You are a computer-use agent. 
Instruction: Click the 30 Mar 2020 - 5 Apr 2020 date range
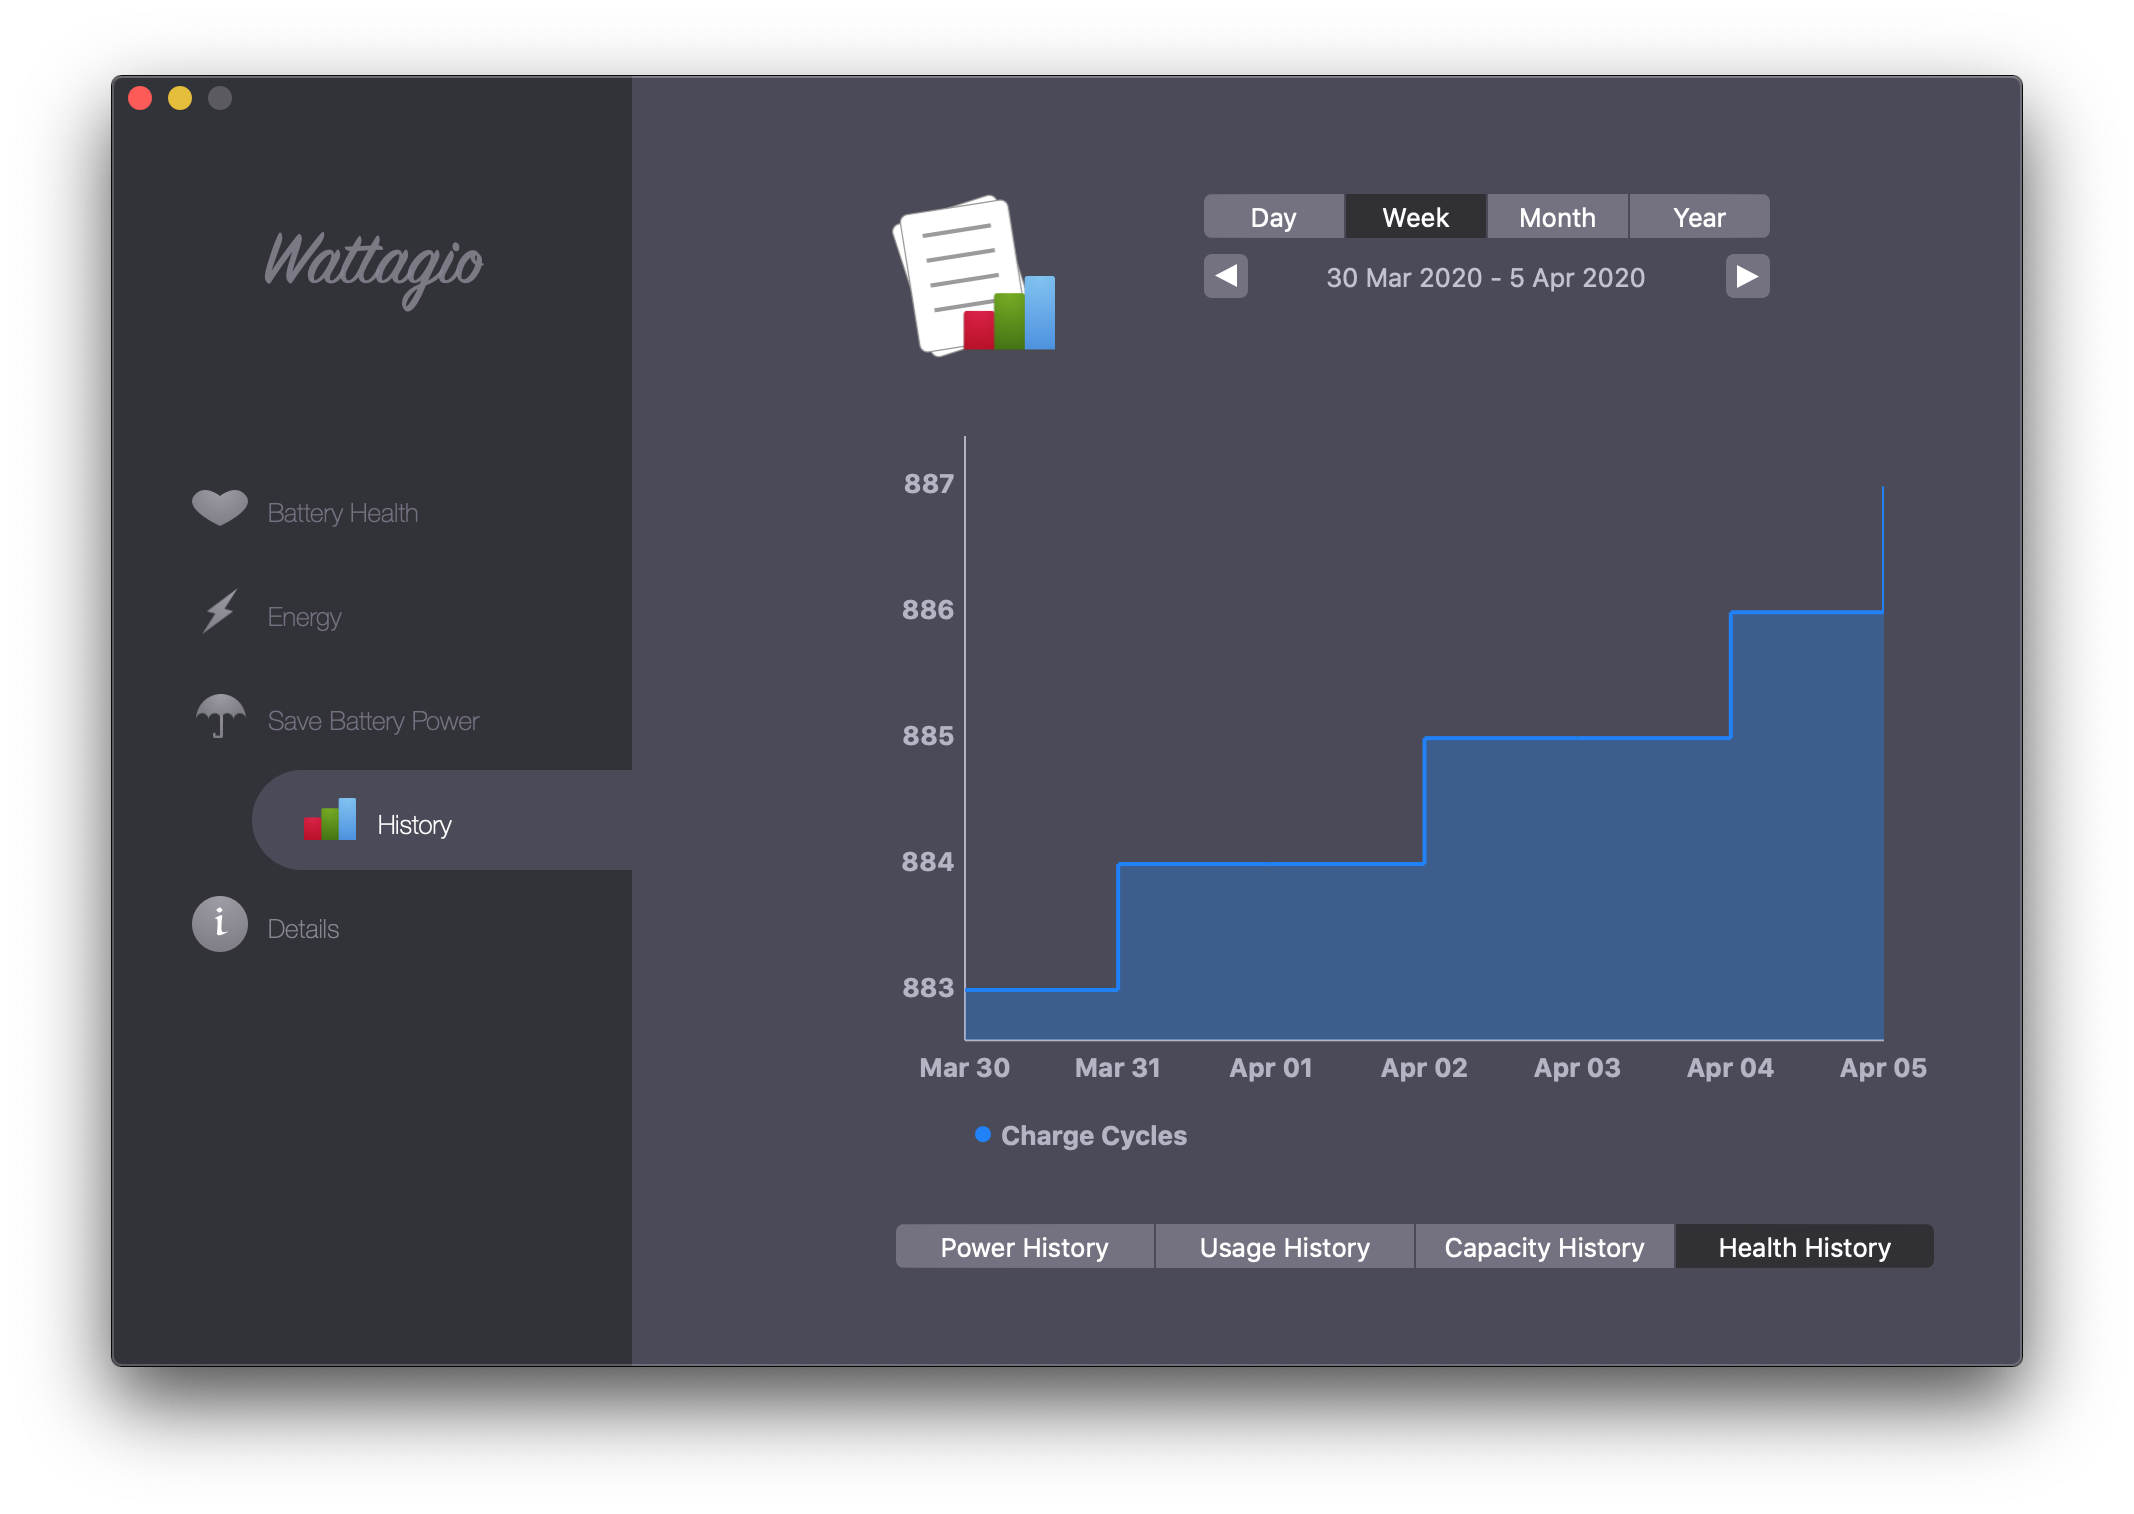tap(1485, 278)
